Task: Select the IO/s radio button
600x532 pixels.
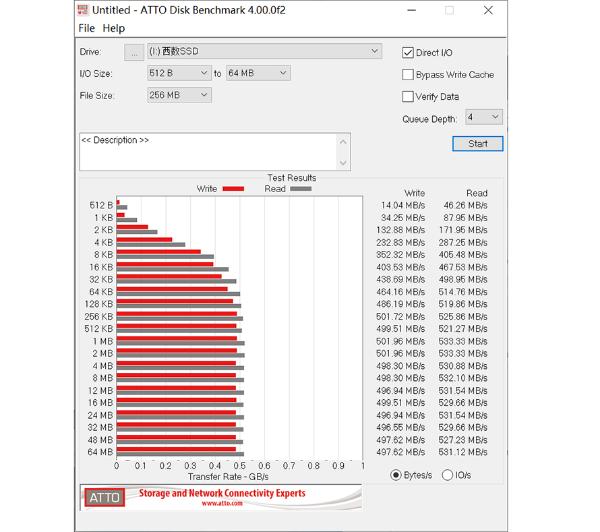Action: tap(447, 475)
